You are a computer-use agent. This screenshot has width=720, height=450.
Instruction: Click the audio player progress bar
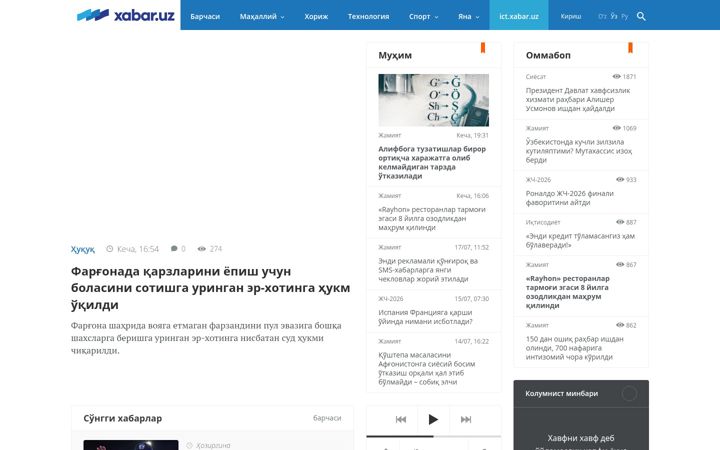pos(433,436)
